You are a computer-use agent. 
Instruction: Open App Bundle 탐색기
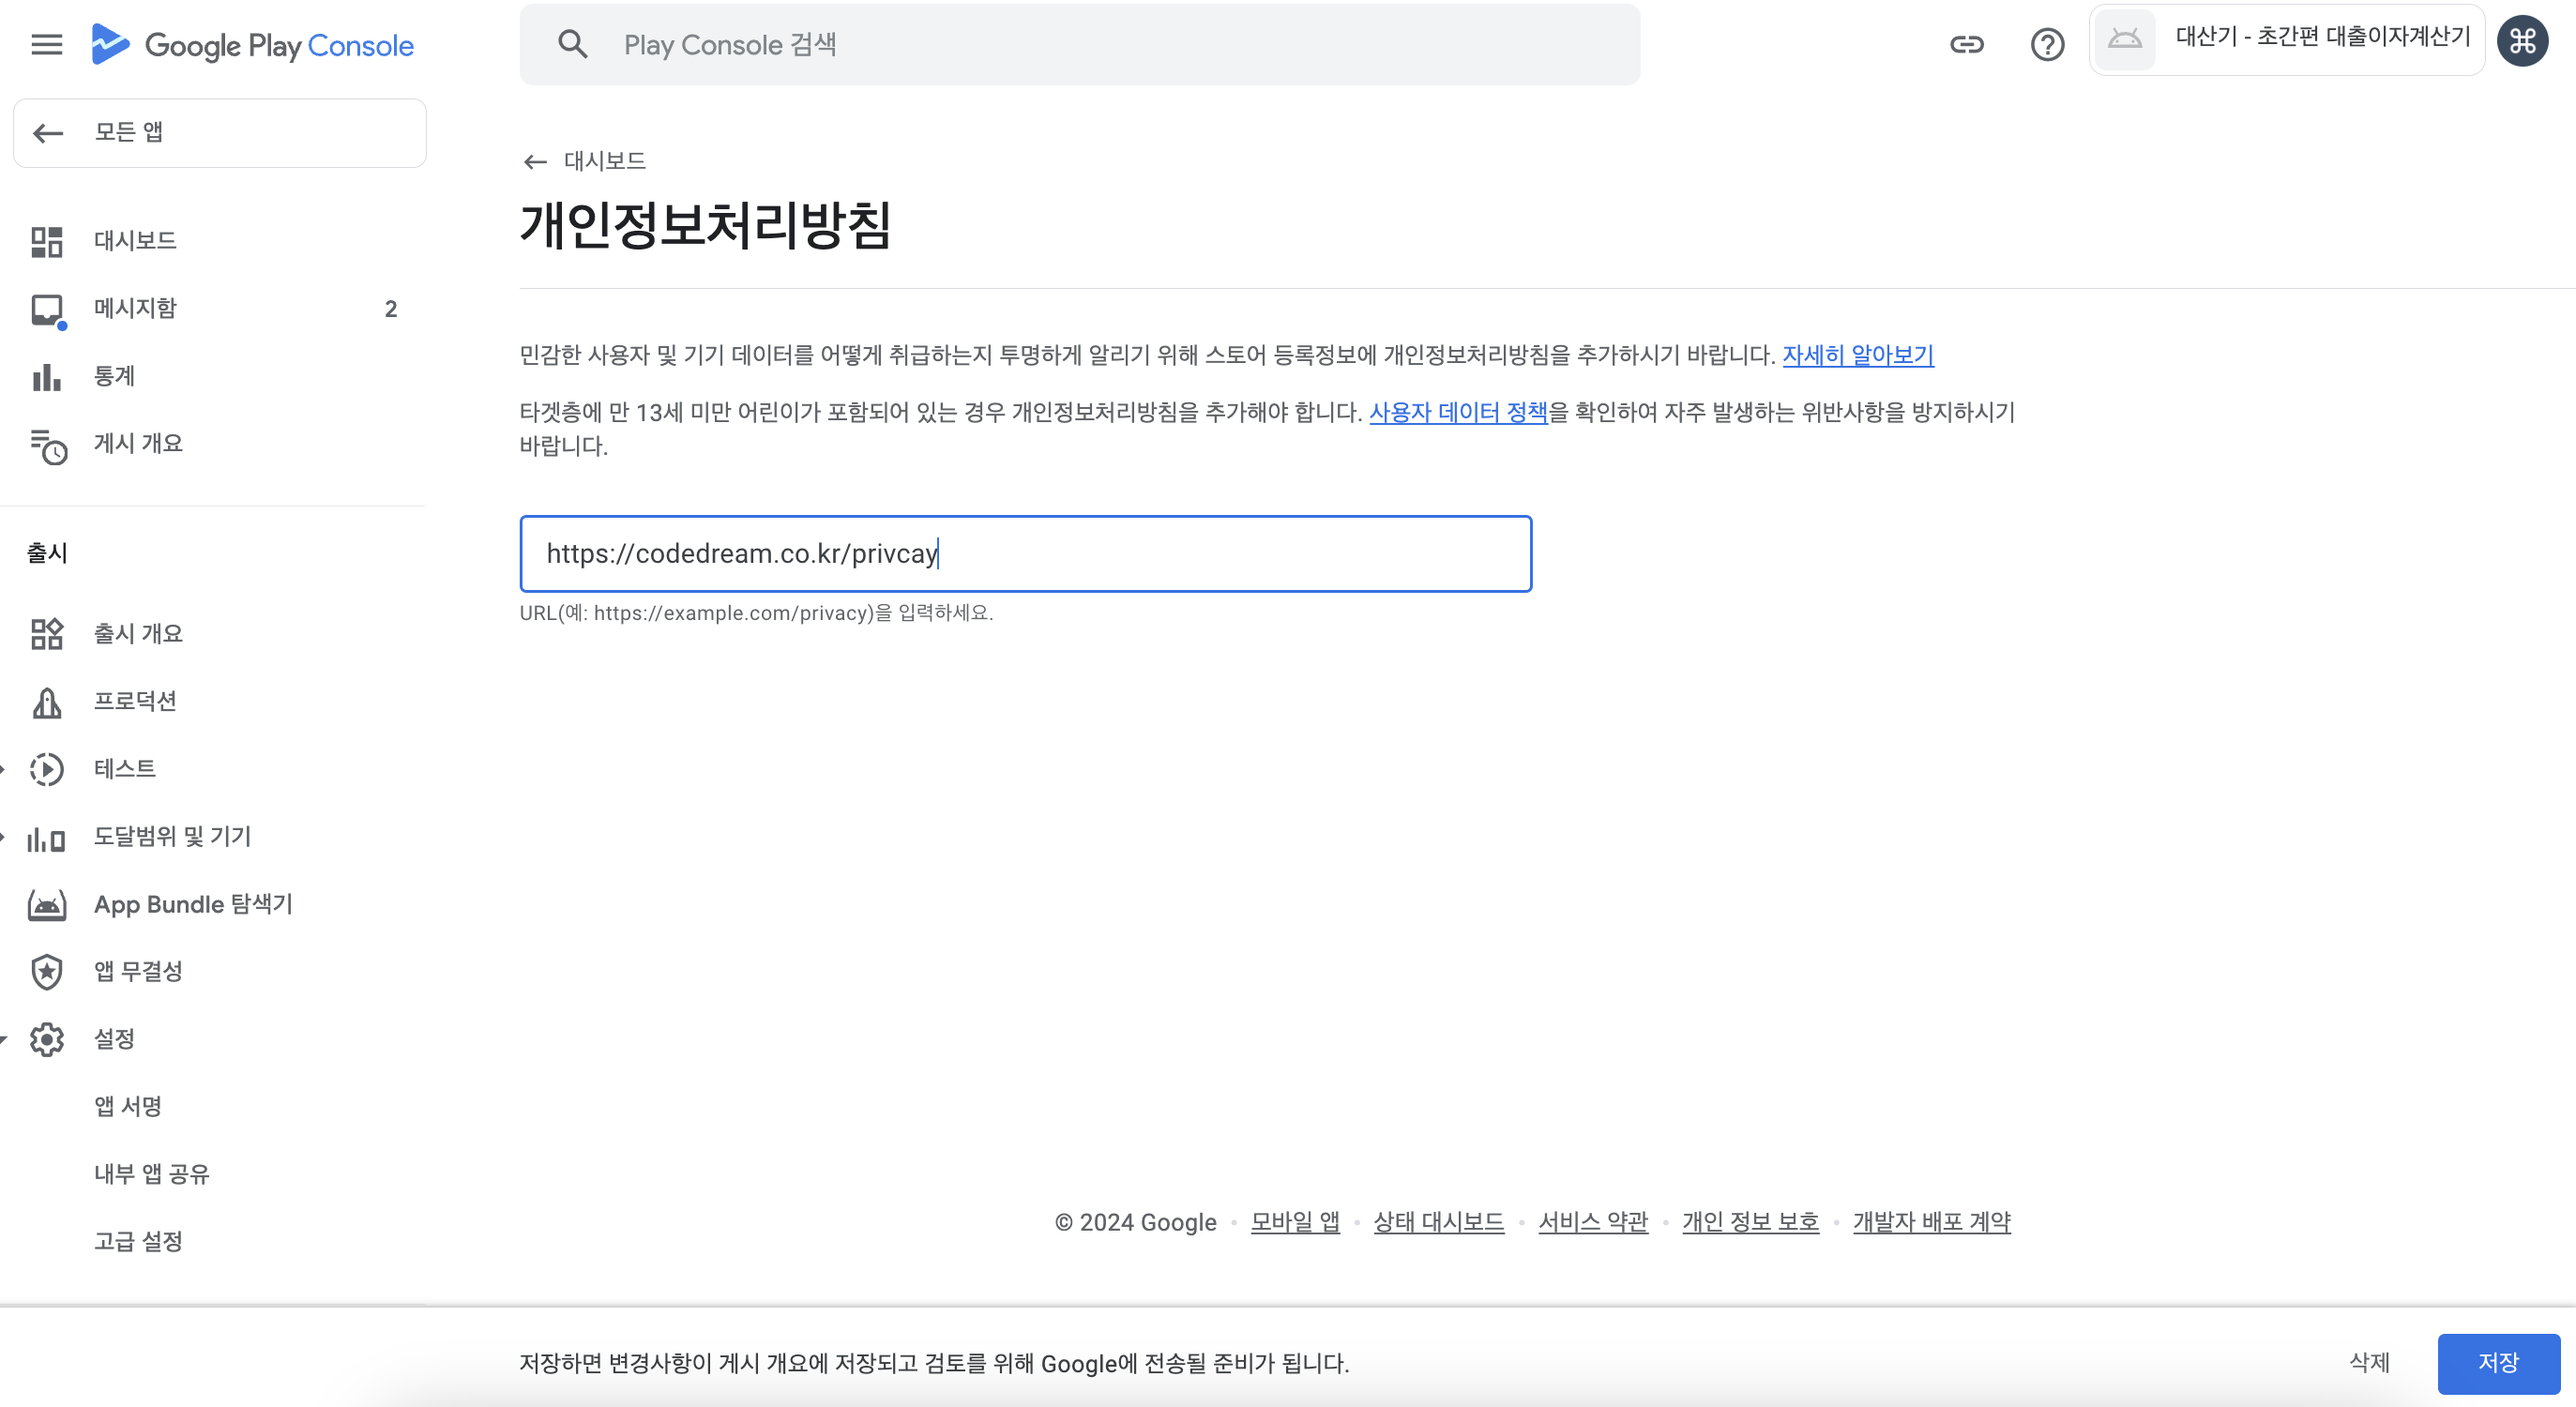click(x=193, y=904)
